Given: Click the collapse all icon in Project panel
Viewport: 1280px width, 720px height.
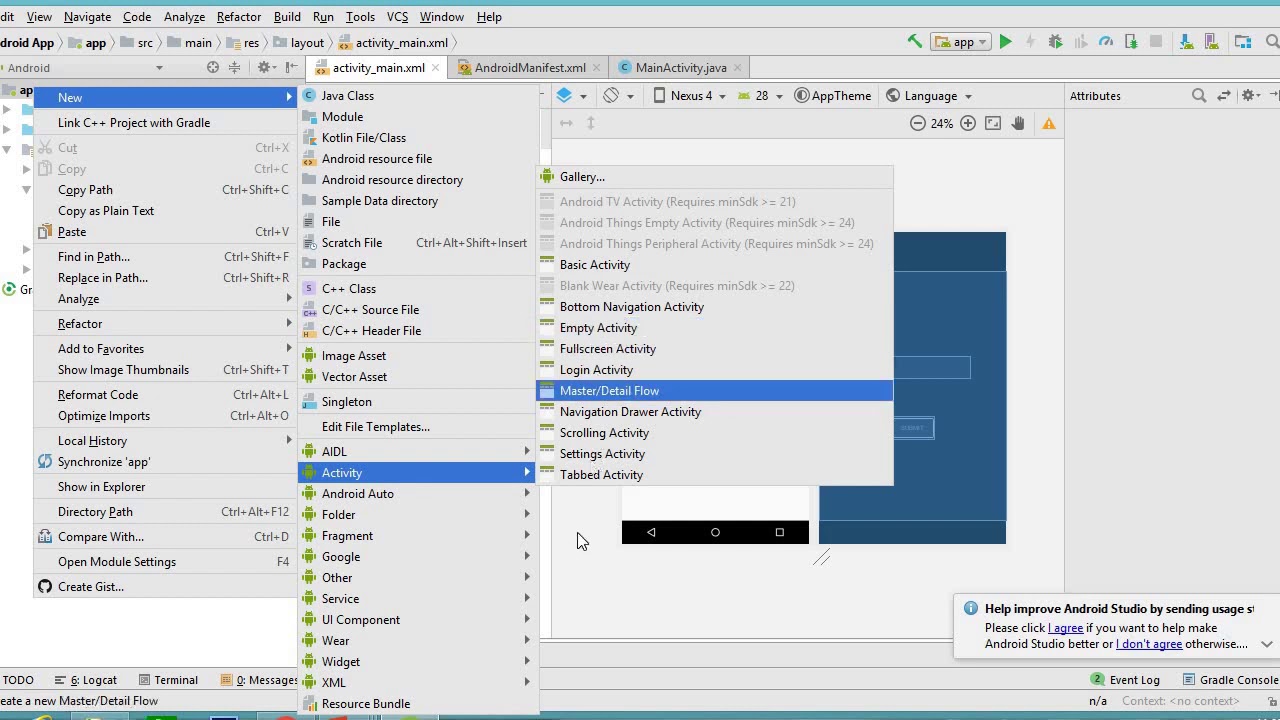Looking at the screenshot, I should [x=235, y=67].
